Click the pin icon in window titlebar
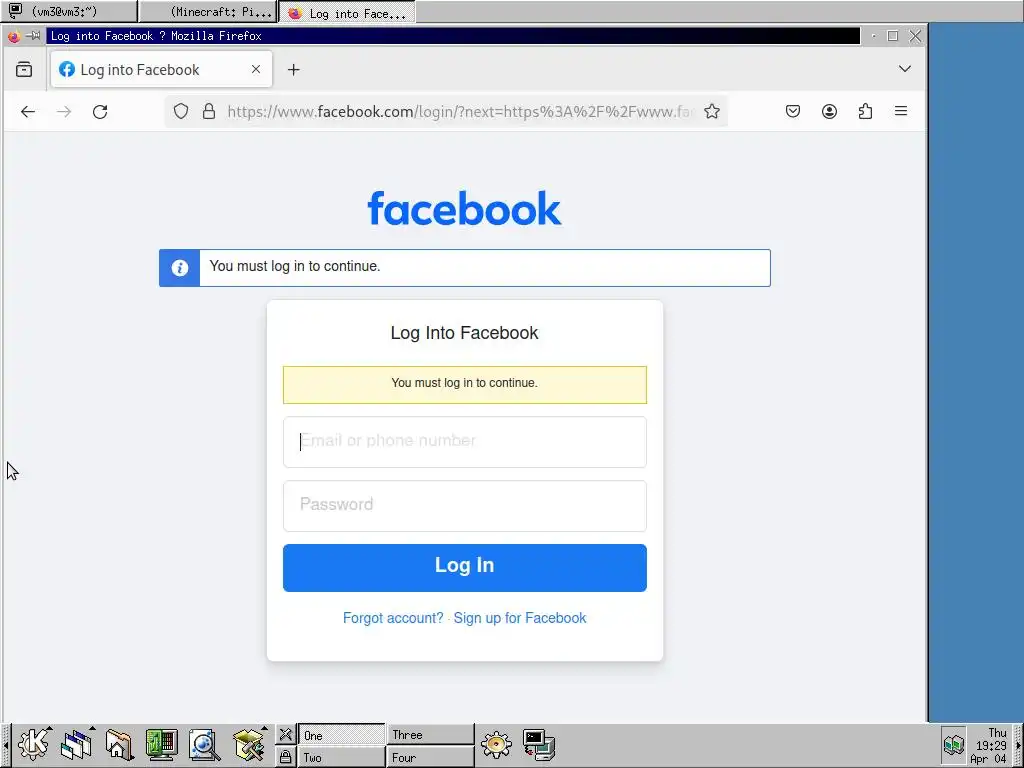The height and width of the screenshot is (768, 1024). pyautogui.click(x=33, y=36)
